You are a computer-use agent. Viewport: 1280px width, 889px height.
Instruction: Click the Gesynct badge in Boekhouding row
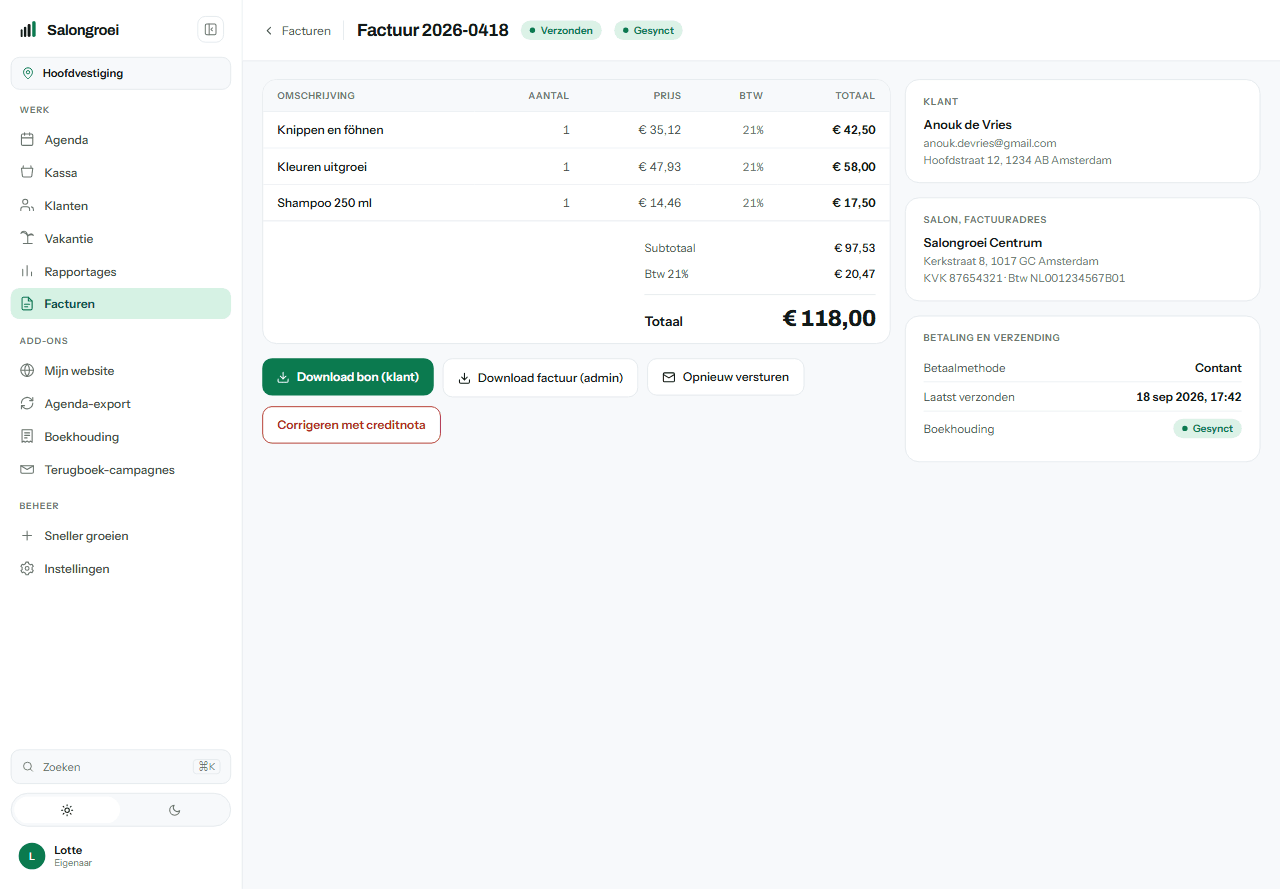[1207, 429]
